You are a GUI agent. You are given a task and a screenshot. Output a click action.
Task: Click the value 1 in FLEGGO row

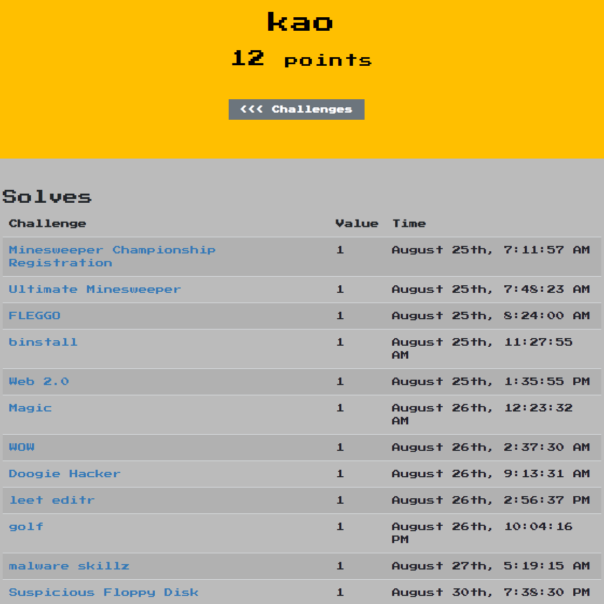(x=340, y=315)
